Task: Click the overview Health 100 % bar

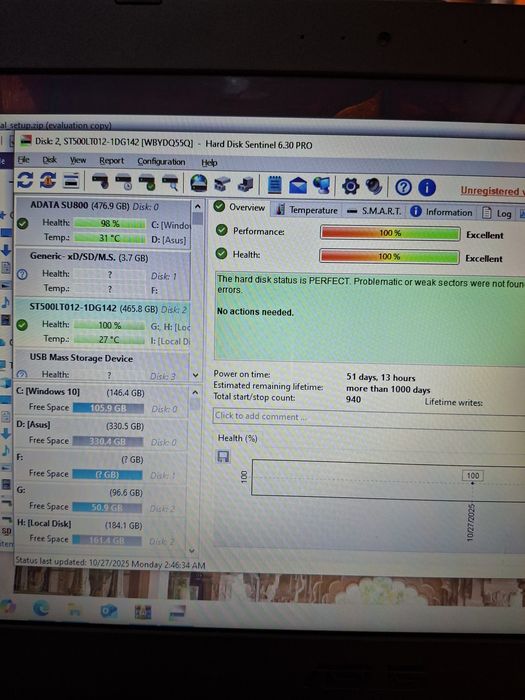Action: pos(389,256)
